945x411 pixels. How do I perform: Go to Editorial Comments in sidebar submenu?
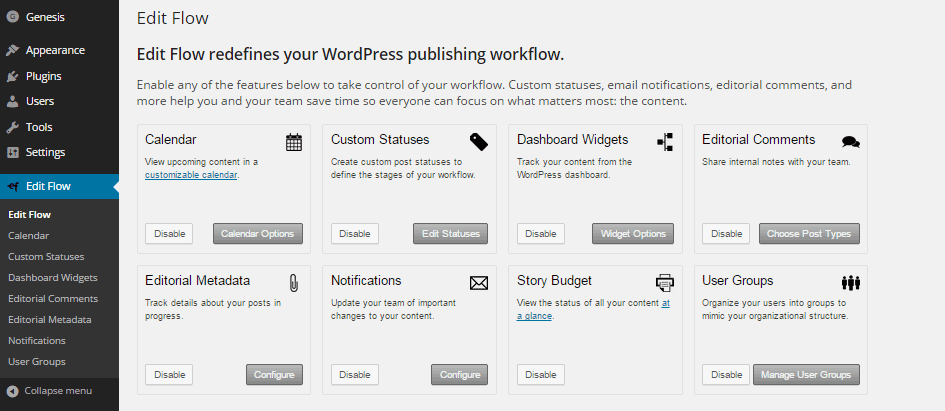click(x=53, y=299)
